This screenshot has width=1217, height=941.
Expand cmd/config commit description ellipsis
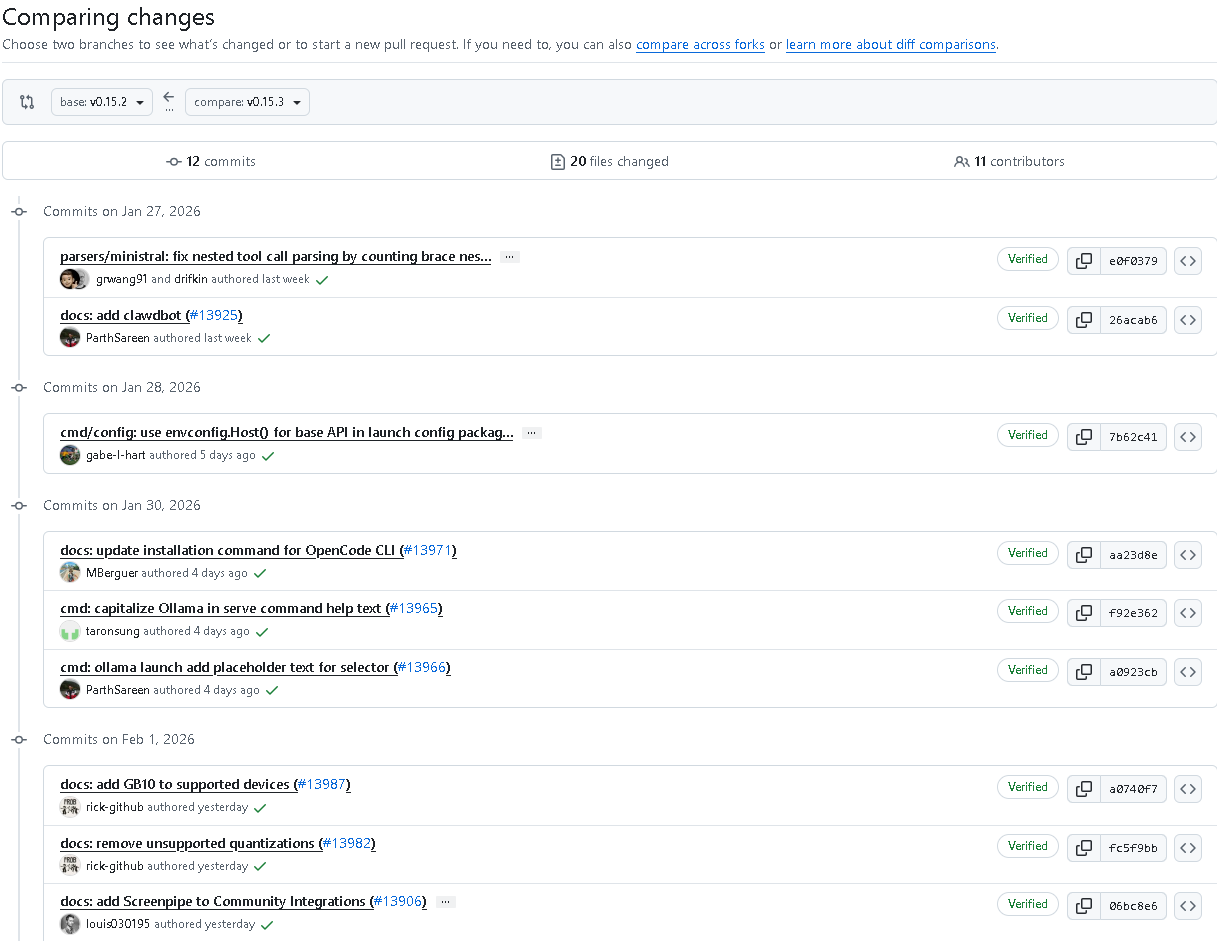(532, 433)
